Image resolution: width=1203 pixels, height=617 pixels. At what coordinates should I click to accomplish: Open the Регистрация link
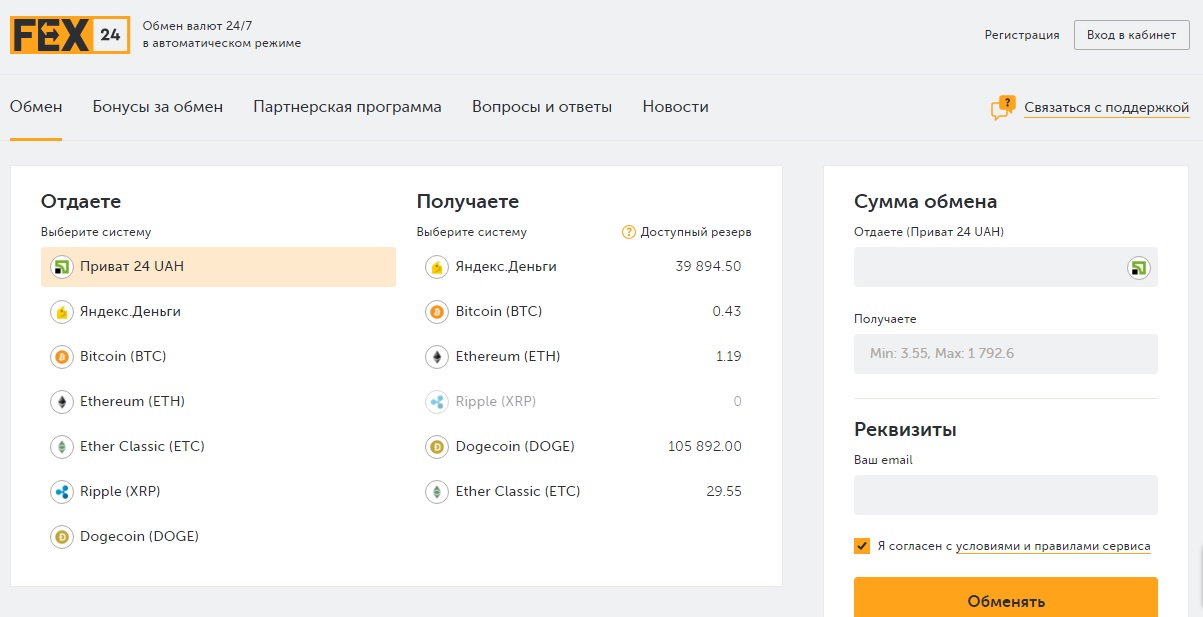tap(1021, 35)
